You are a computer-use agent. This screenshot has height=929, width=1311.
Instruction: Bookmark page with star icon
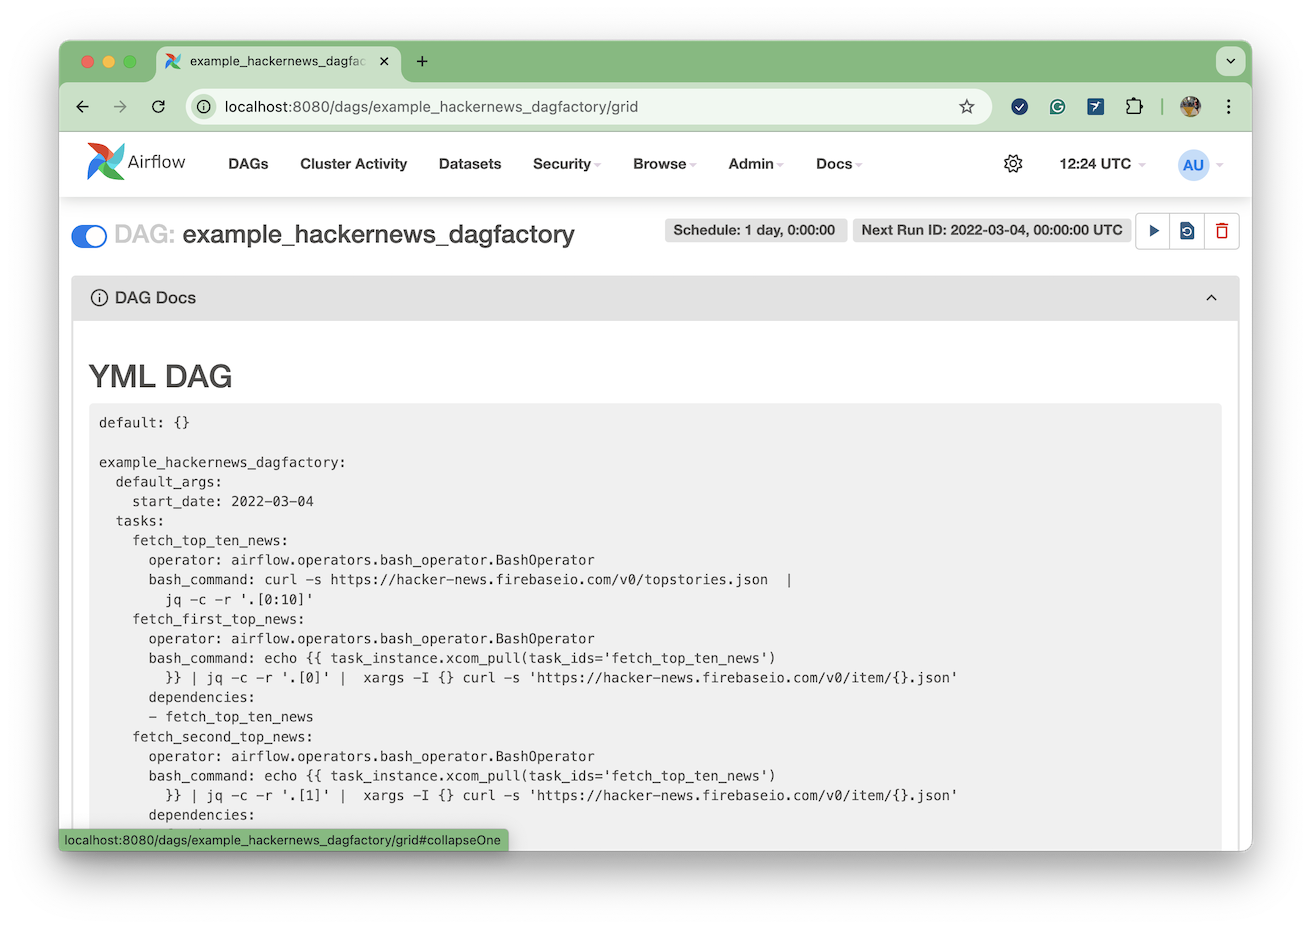[x=966, y=107]
